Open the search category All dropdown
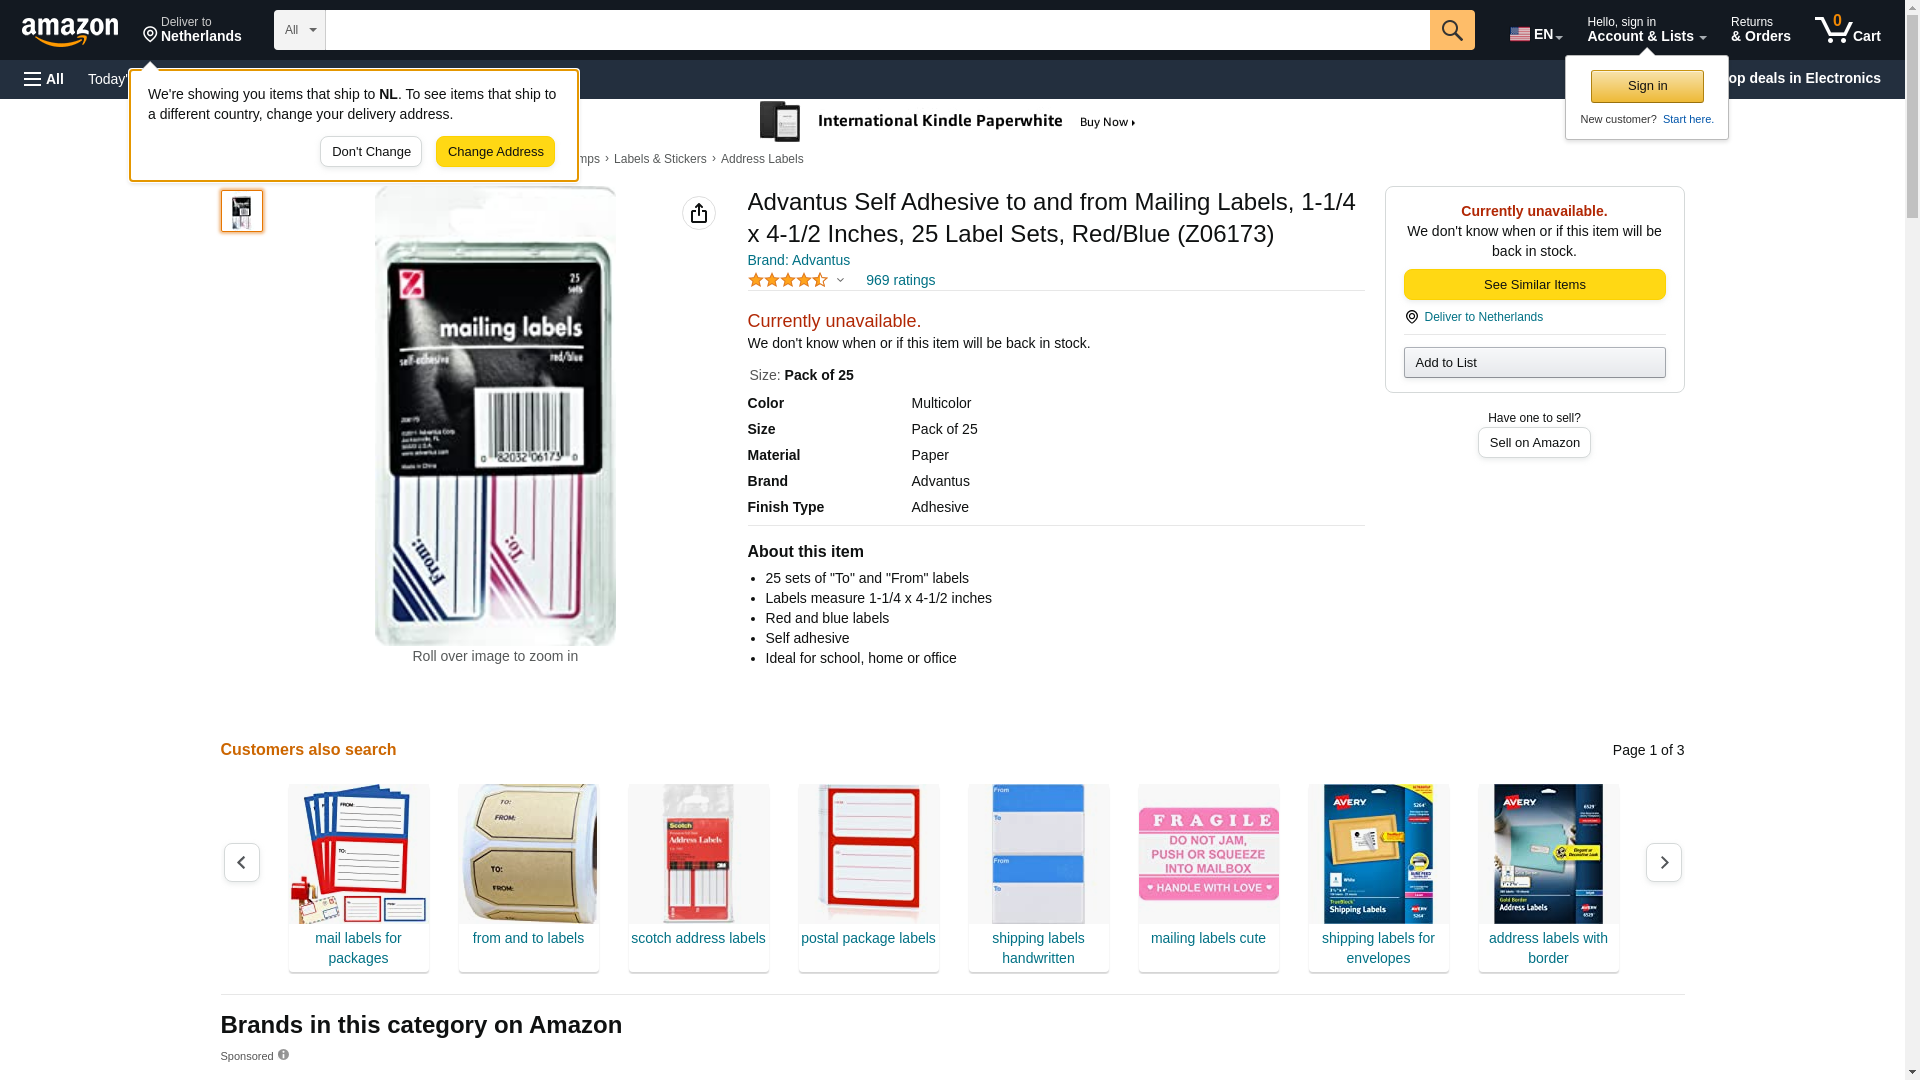Viewport: 1920px width, 1080px height. click(300, 30)
